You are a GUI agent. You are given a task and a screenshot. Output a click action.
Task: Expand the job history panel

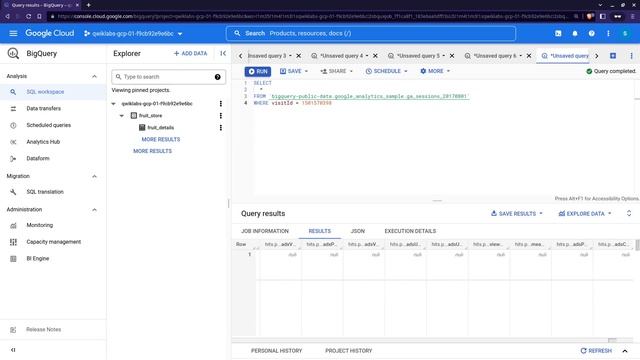tap(625, 351)
